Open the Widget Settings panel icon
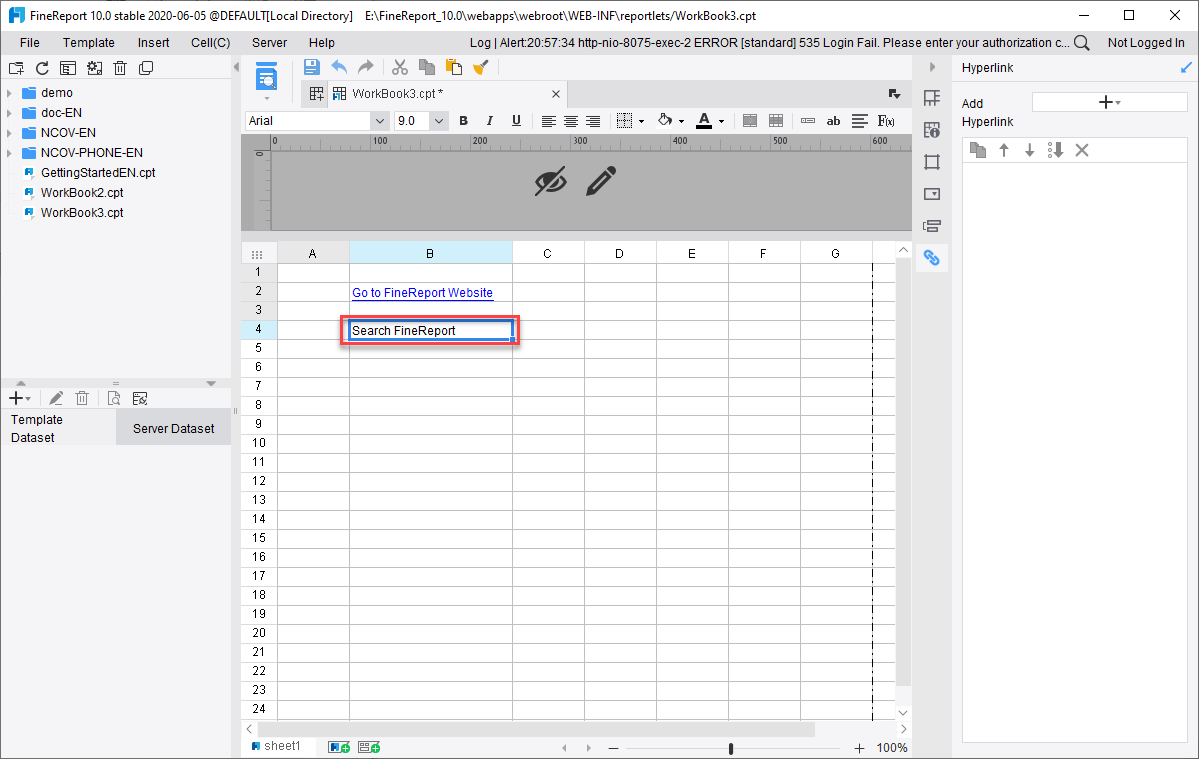The width and height of the screenshot is (1199, 759). click(932, 193)
